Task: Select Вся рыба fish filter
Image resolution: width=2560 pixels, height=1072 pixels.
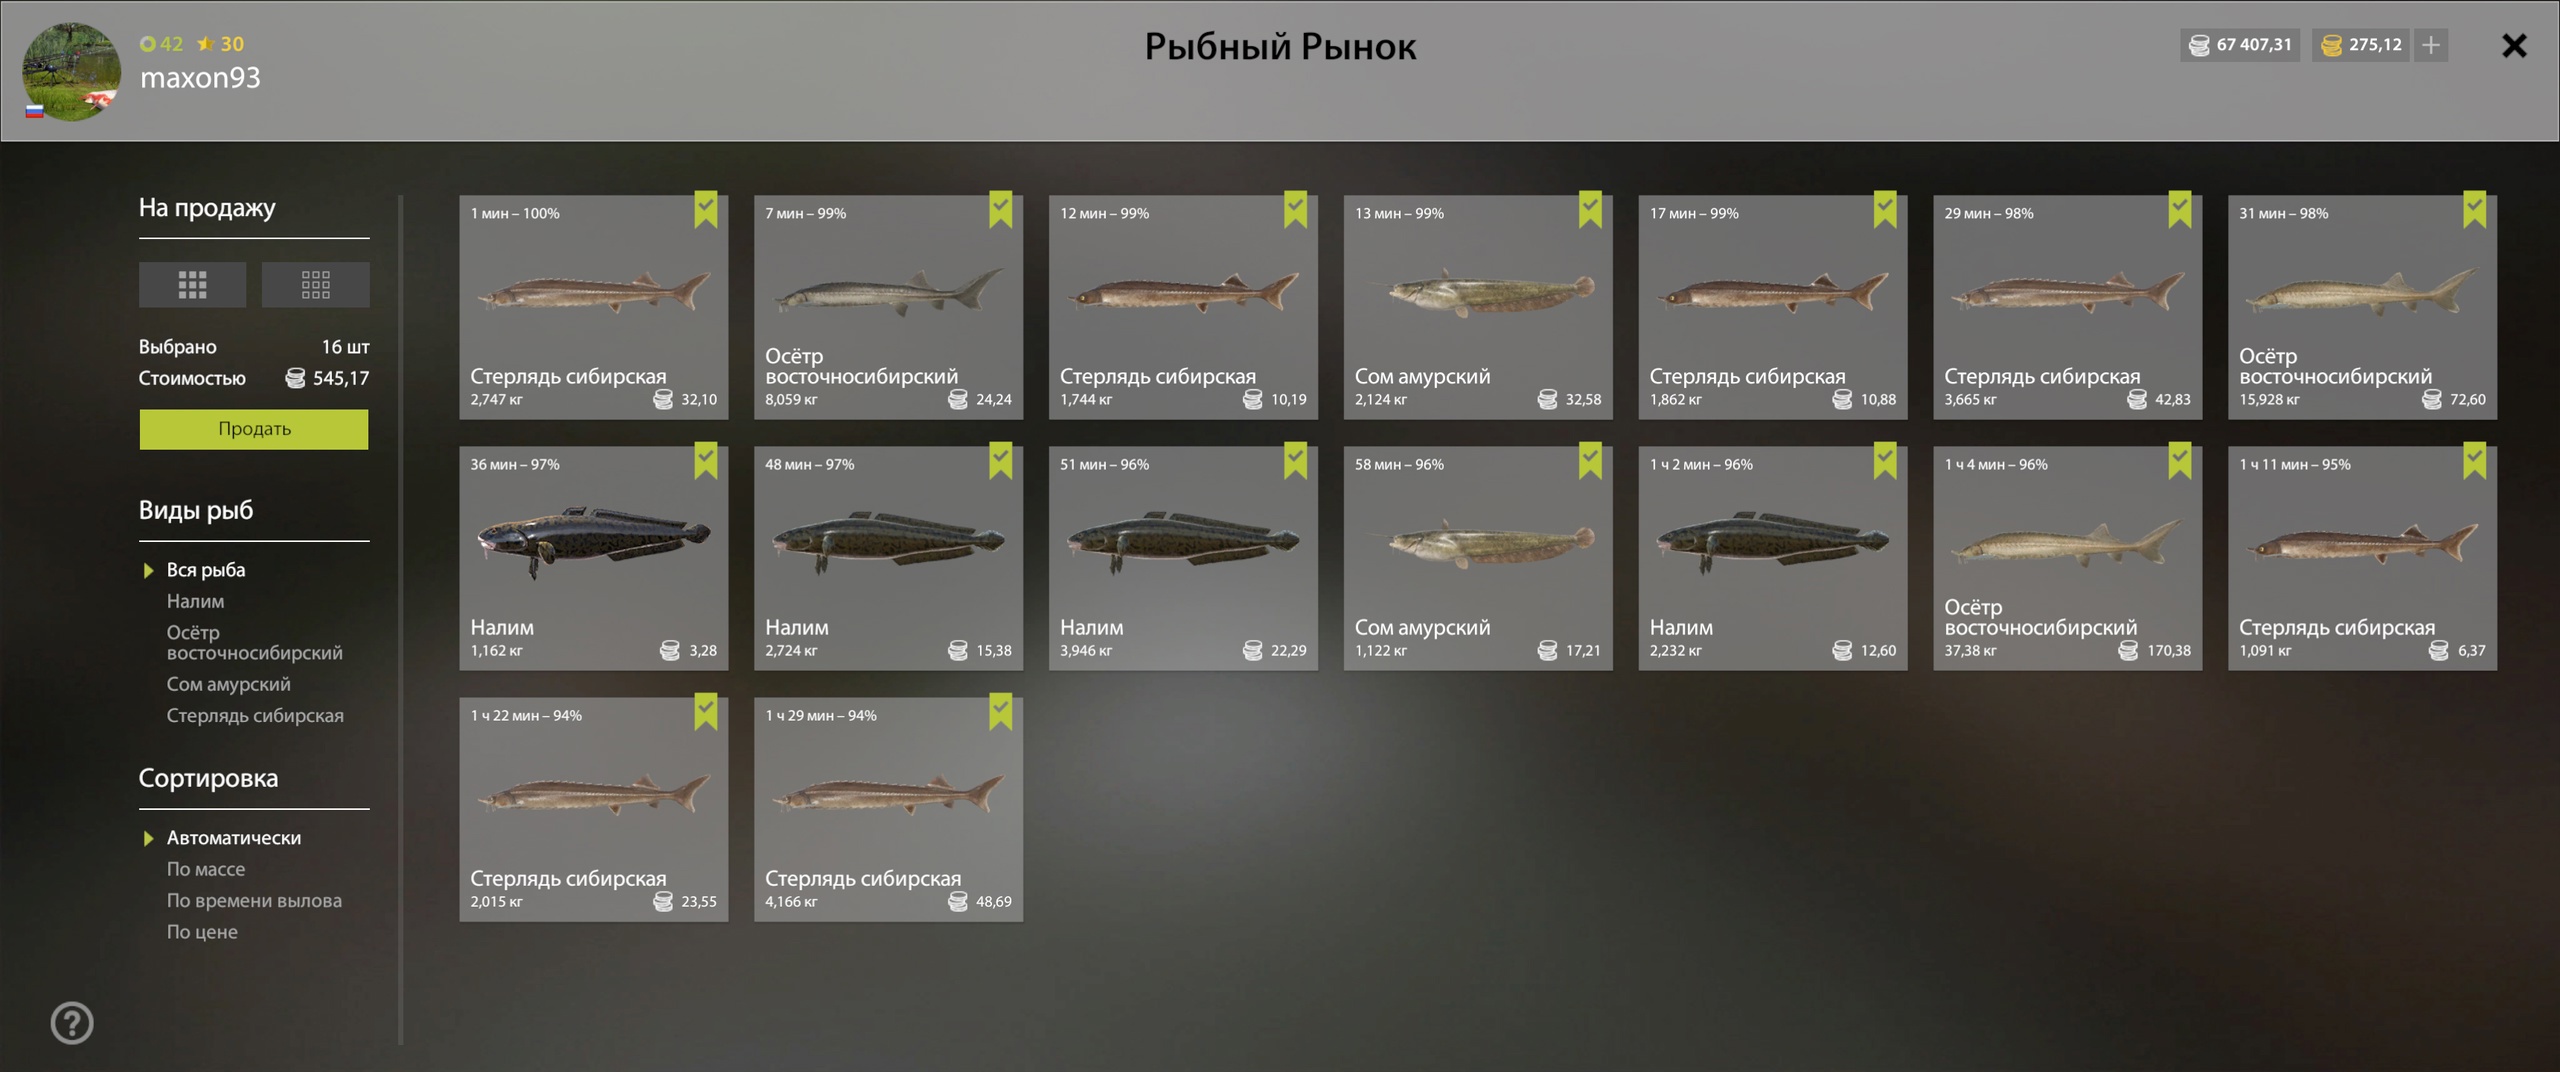Action: (206, 570)
